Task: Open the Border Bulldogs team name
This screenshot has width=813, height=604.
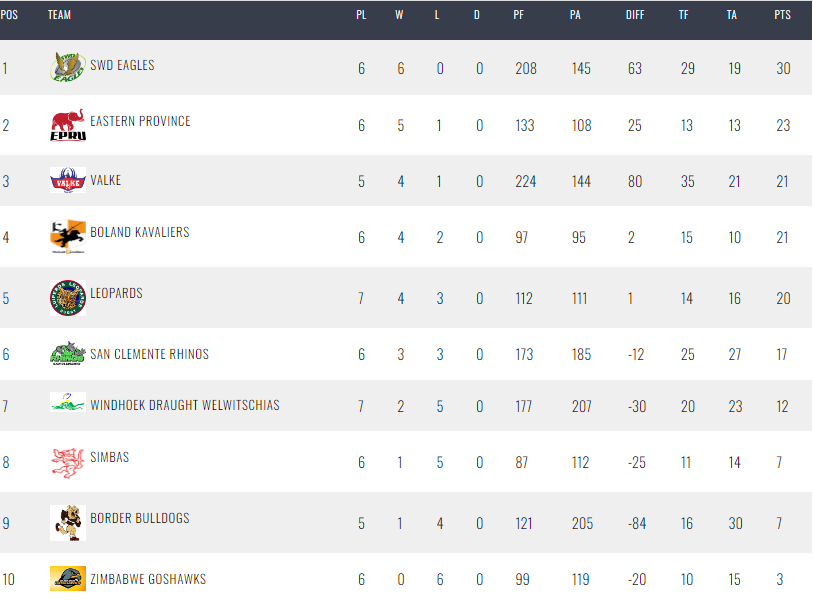Action: 140,518
